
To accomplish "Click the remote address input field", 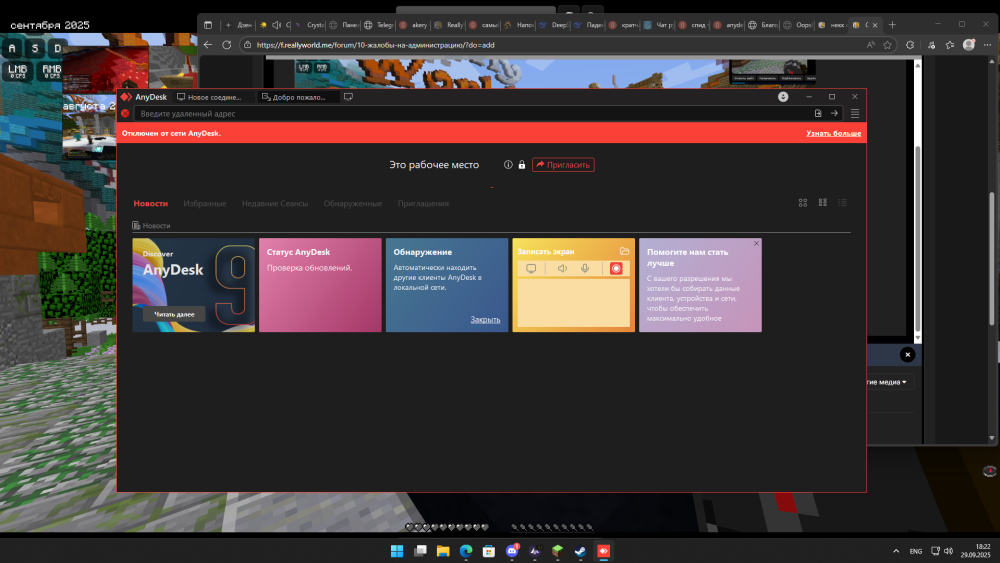I will (x=472, y=113).
